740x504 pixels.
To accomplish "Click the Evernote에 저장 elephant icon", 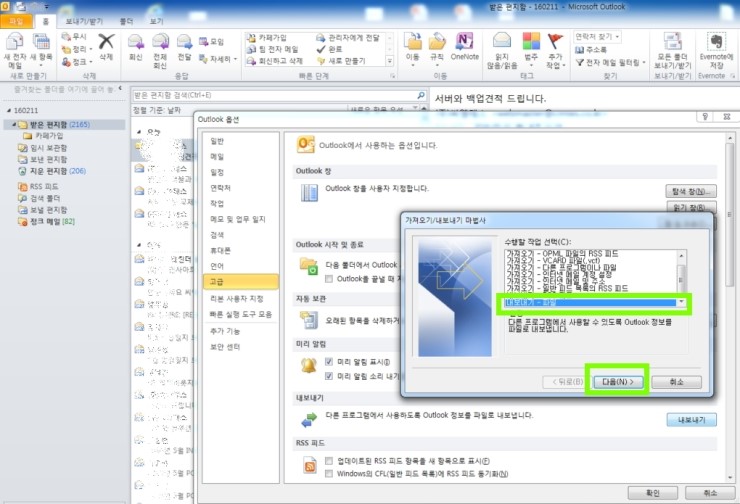I will click(x=717, y=42).
